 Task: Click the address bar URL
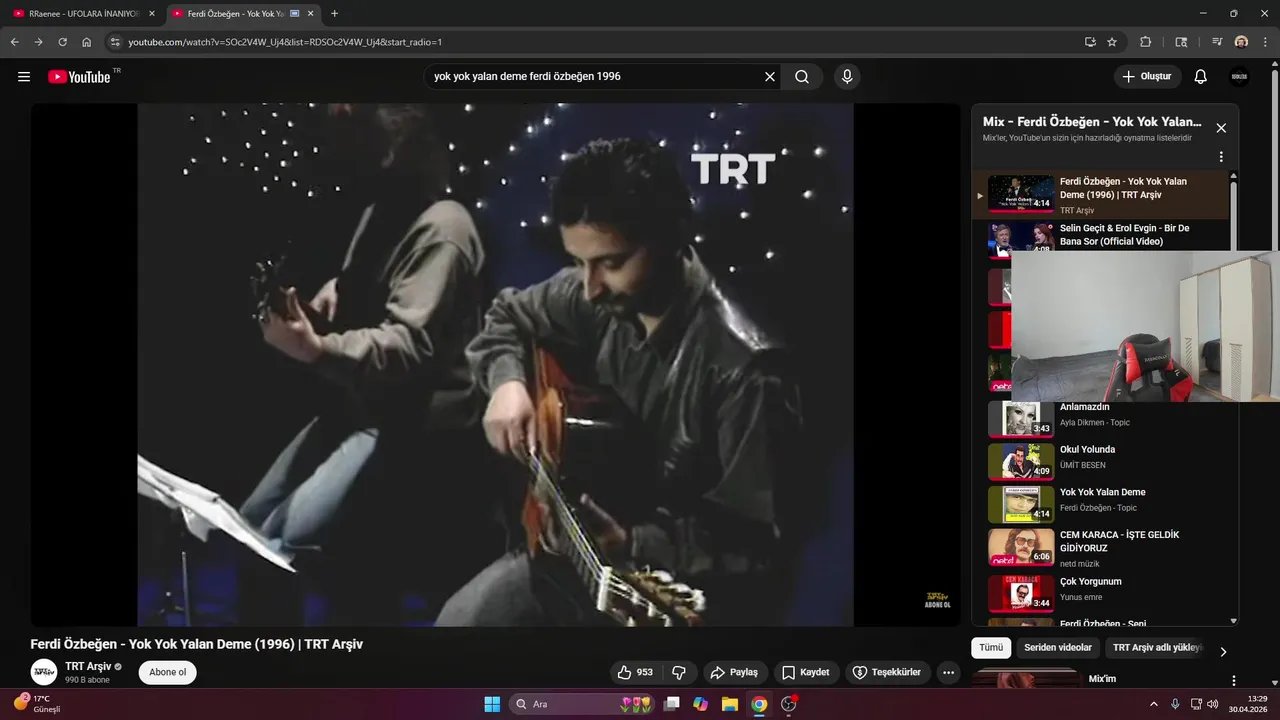pyautogui.click(x=285, y=42)
